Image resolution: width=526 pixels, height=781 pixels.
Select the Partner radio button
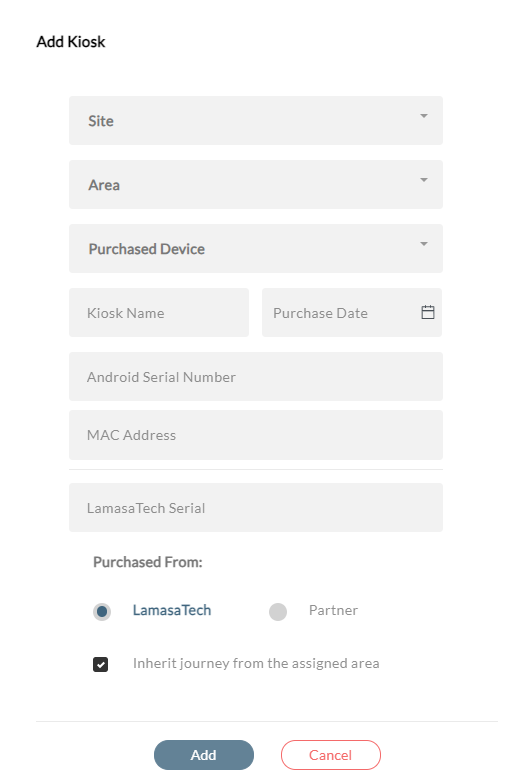click(x=278, y=611)
